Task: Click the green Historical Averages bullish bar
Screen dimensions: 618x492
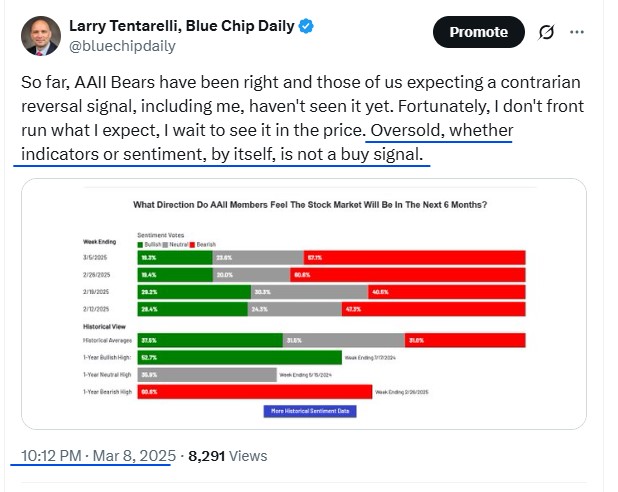Action: (x=210, y=340)
